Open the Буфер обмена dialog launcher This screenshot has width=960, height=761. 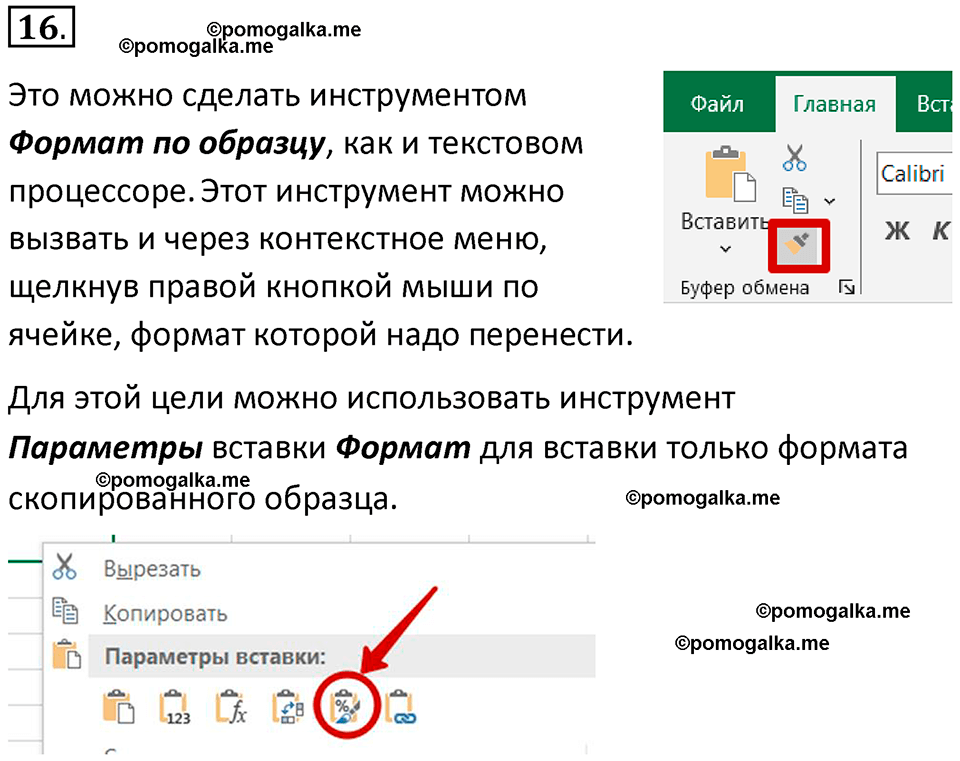coord(847,286)
